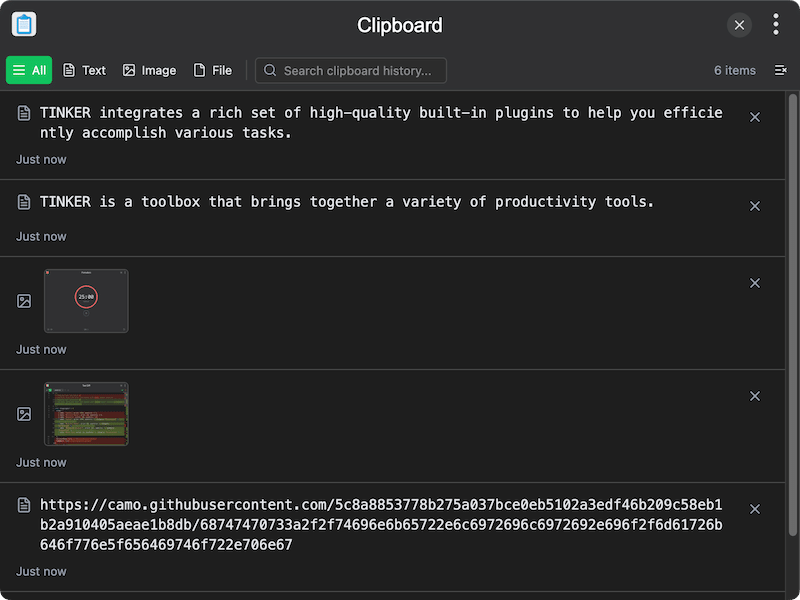Close the Clipboard panel with the X button

pyautogui.click(x=739, y=25)
